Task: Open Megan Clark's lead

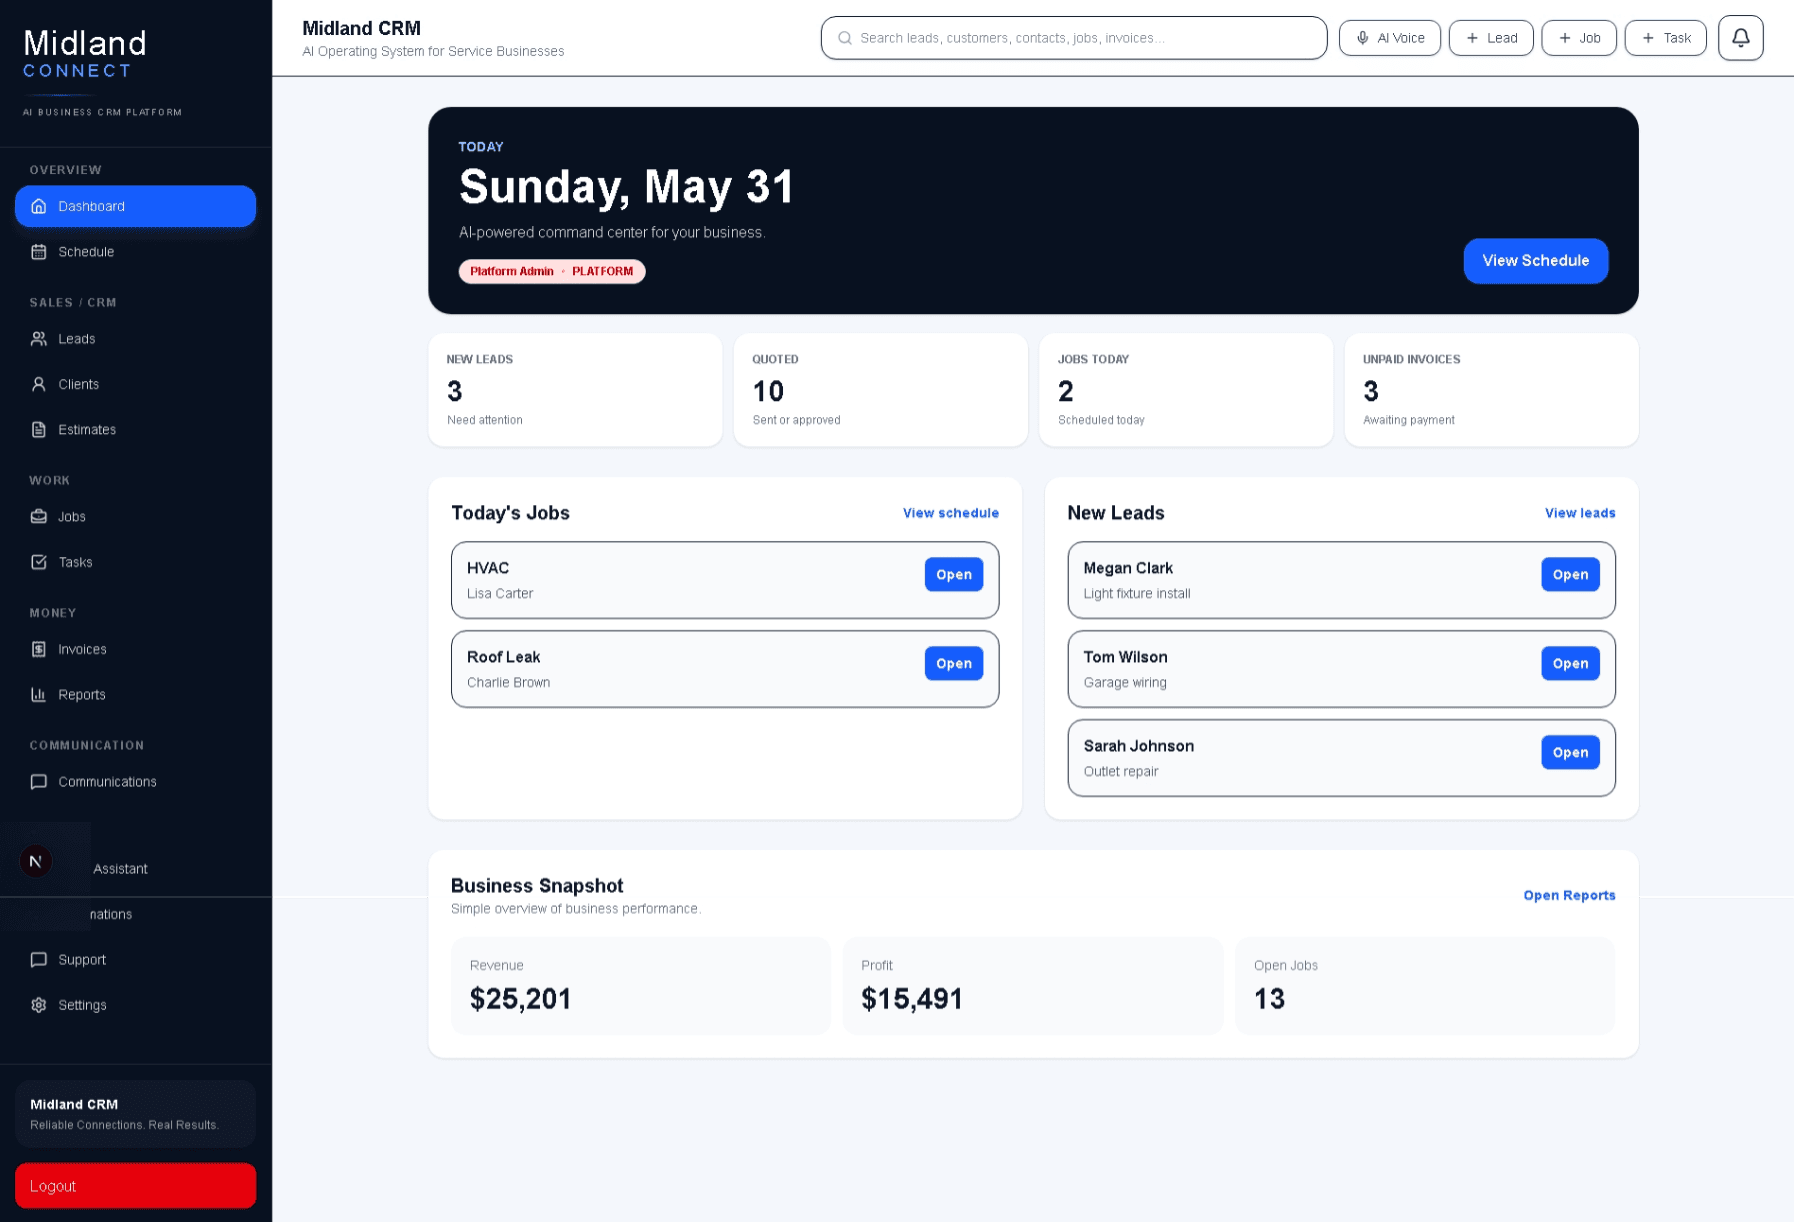Action: (1570, 575)
